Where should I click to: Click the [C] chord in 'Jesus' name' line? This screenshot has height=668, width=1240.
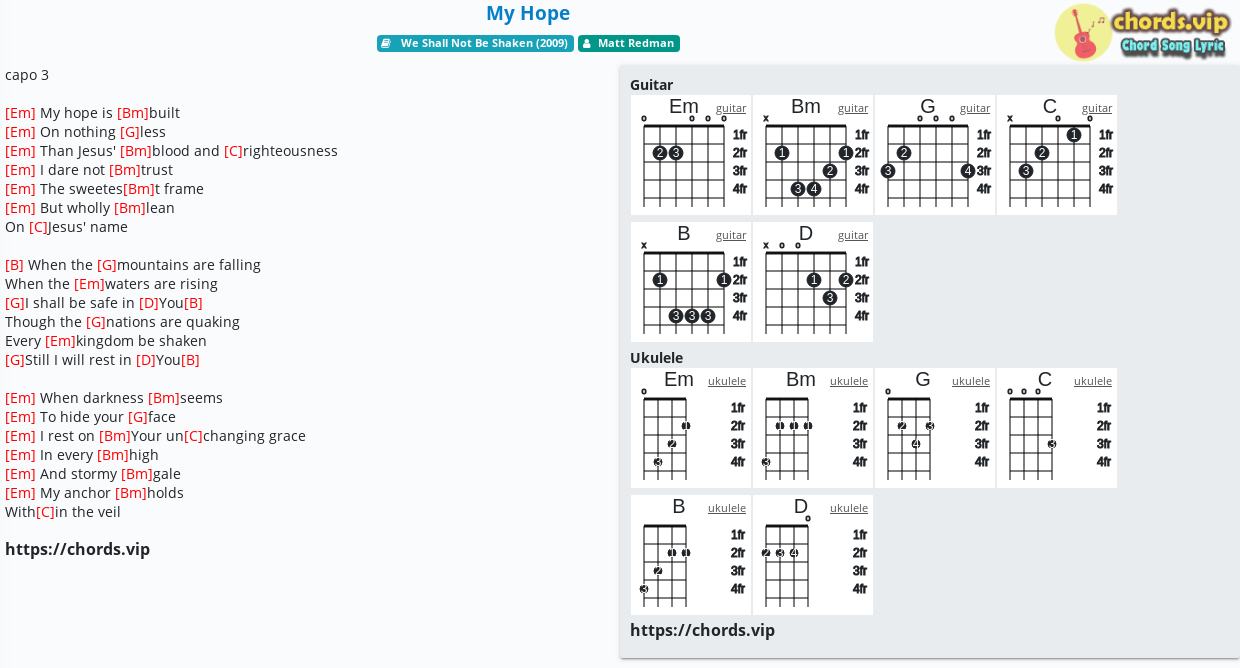coord(39,227)
